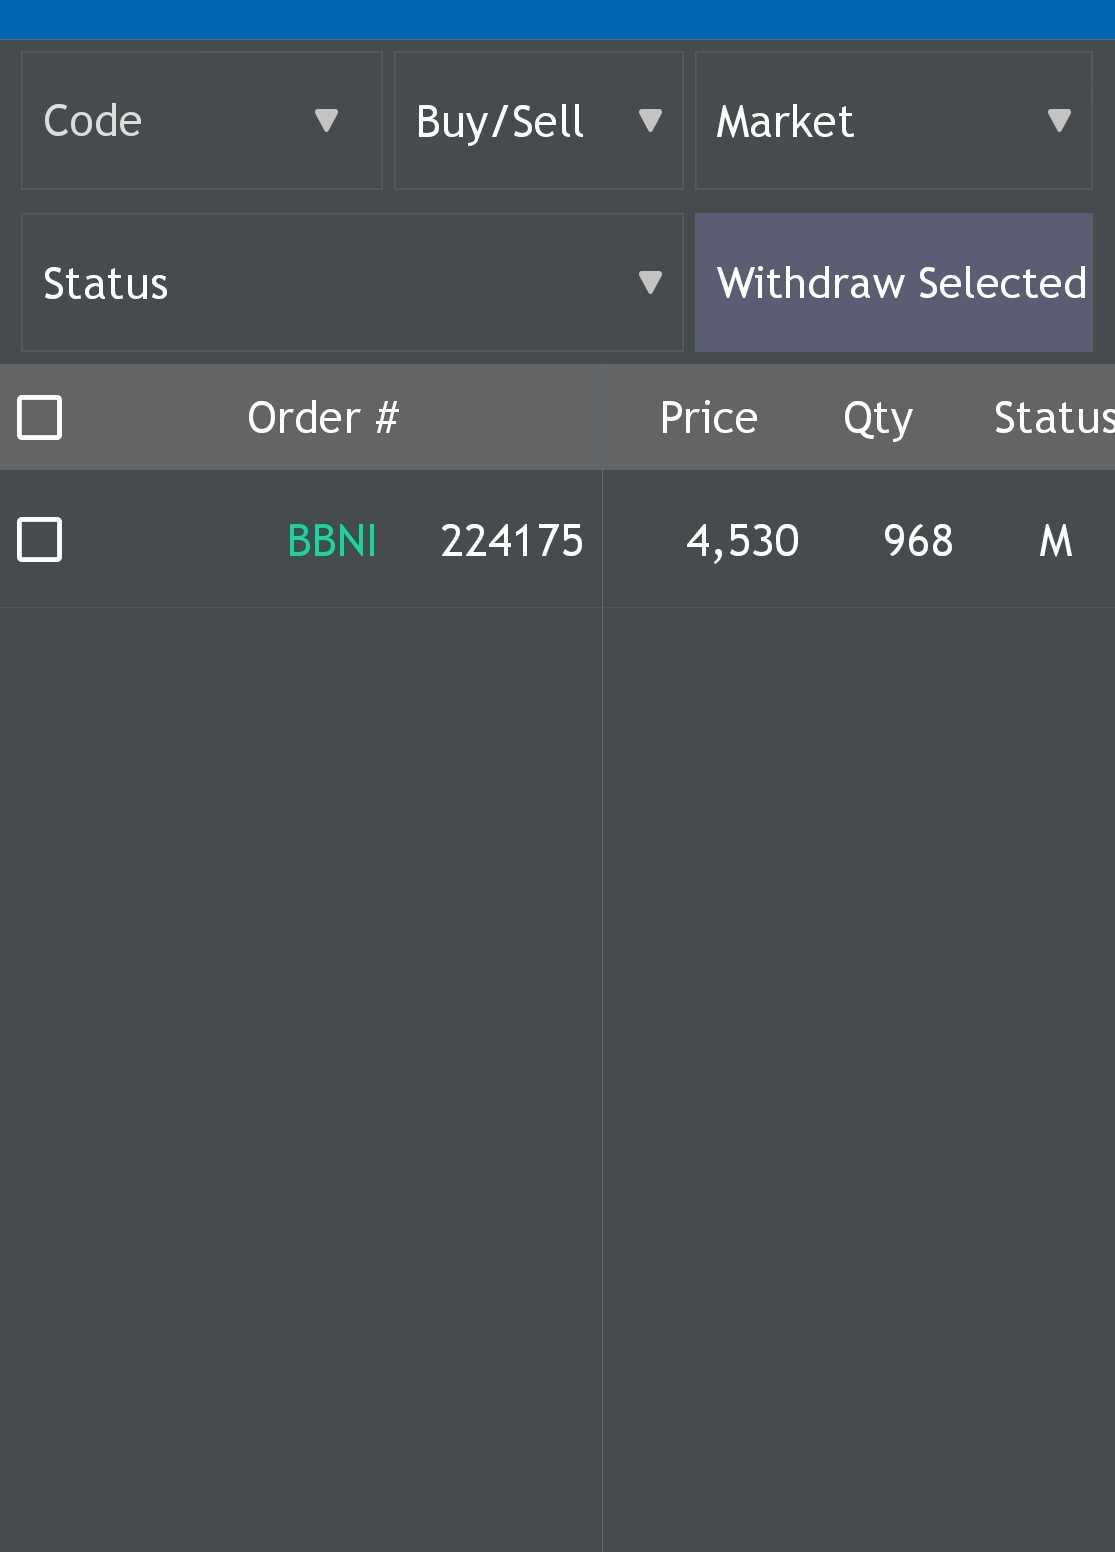Sort by the Order # column header
This screenshot has width=1115, height=1552.
pyautogui.click(x=323, y=417)
